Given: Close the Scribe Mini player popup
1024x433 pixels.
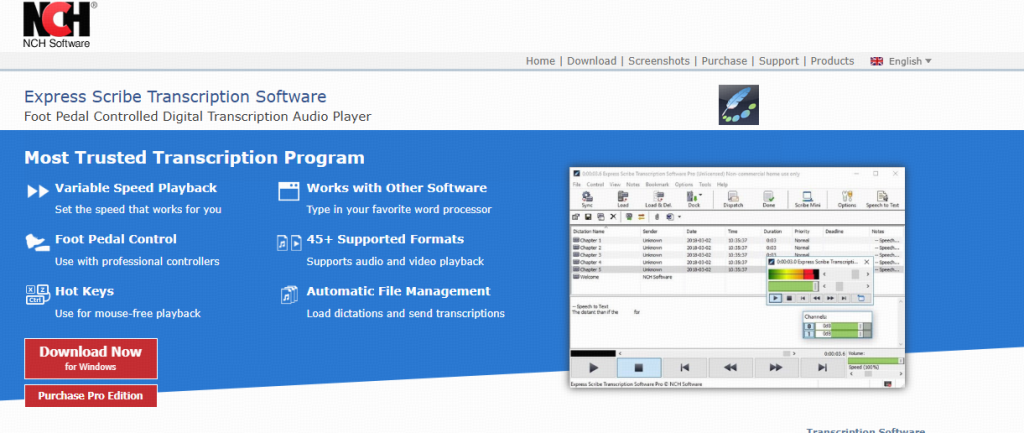Looking at the screenshot, I should click(x=867, y=262).
